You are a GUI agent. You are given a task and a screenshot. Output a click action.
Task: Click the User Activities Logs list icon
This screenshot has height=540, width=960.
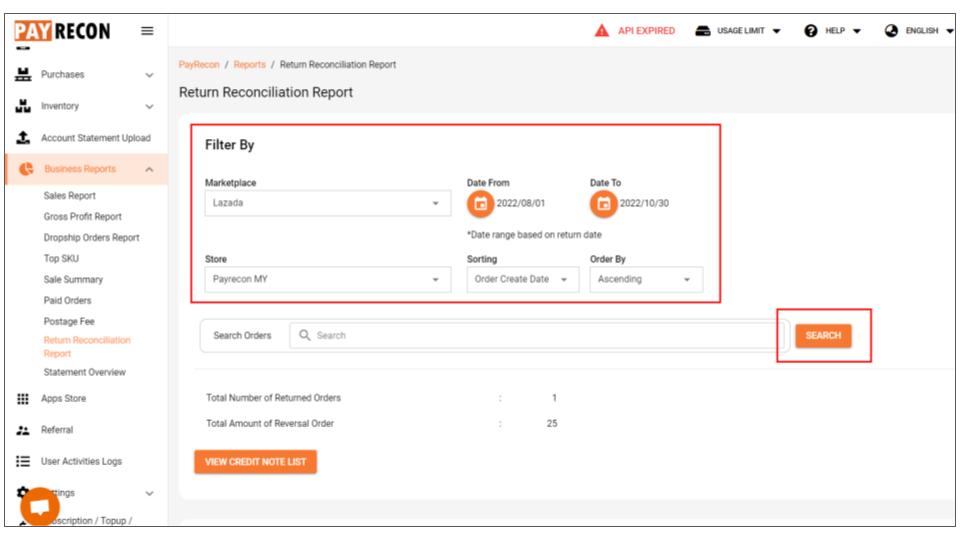click(23, 461)
